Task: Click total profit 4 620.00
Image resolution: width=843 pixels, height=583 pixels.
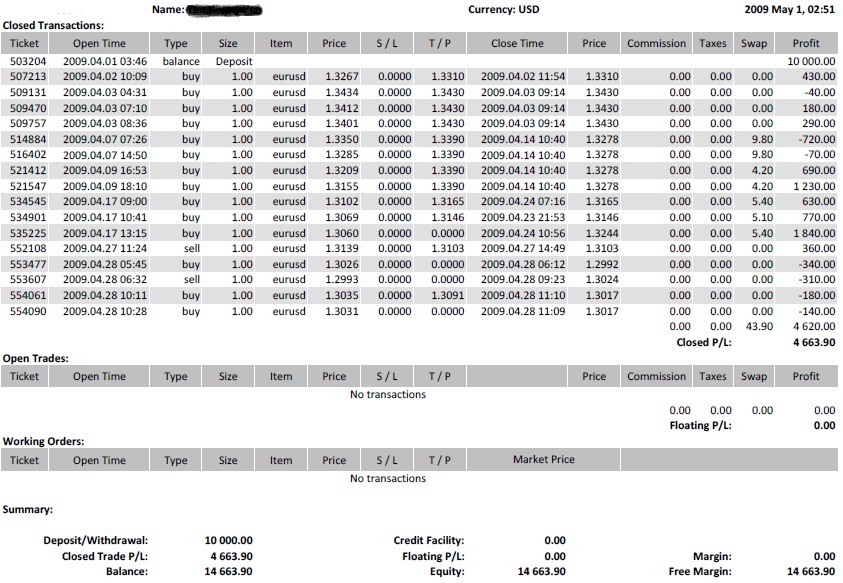Action: pos(814,326)
